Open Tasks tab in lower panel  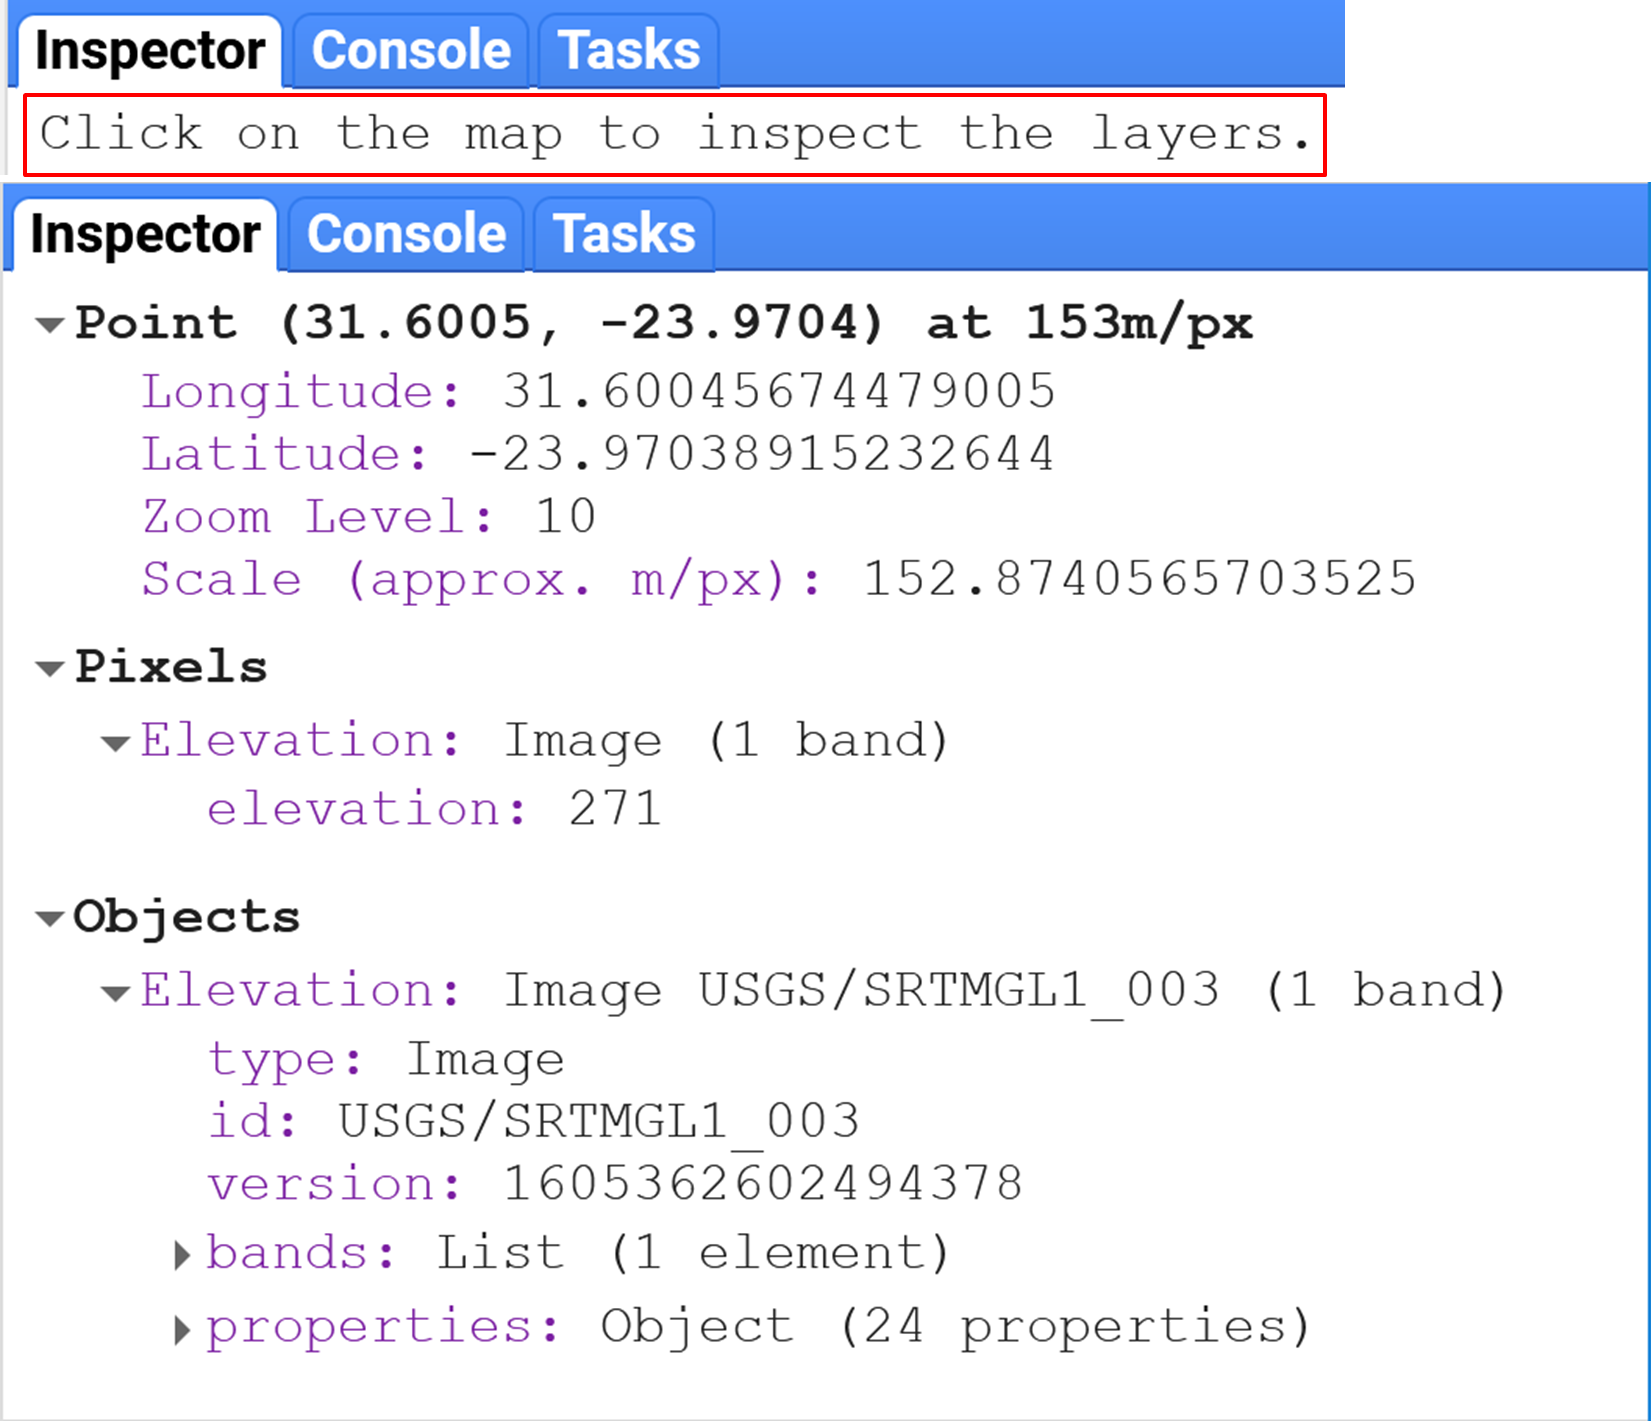(624, 235)
